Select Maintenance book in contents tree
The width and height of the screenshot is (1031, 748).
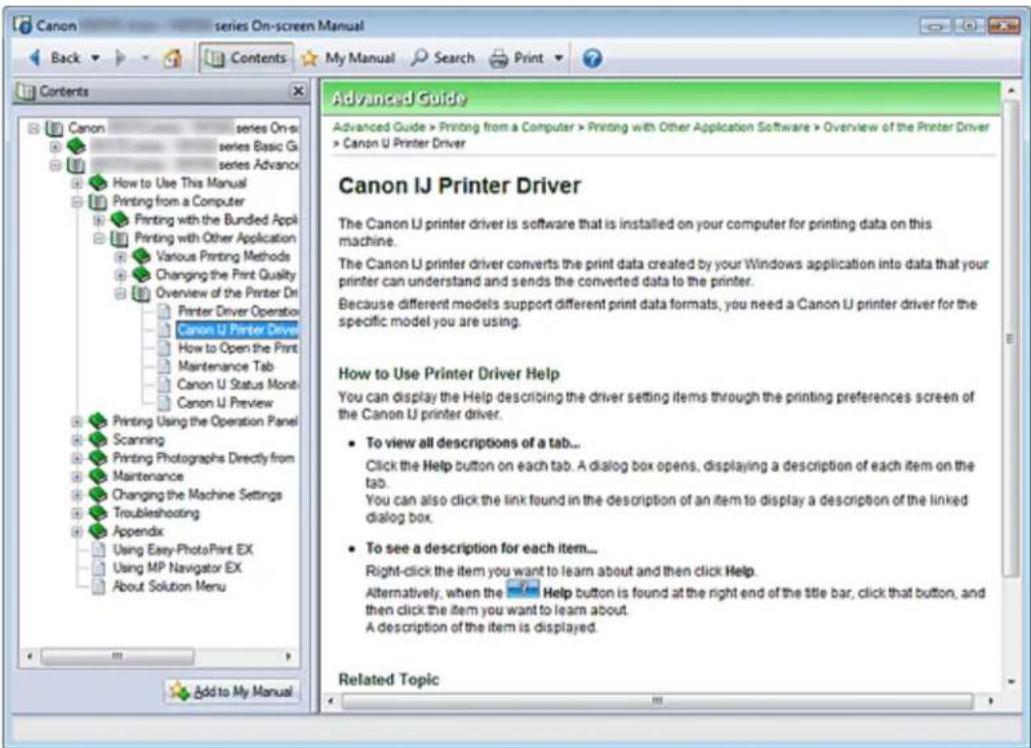148,477
